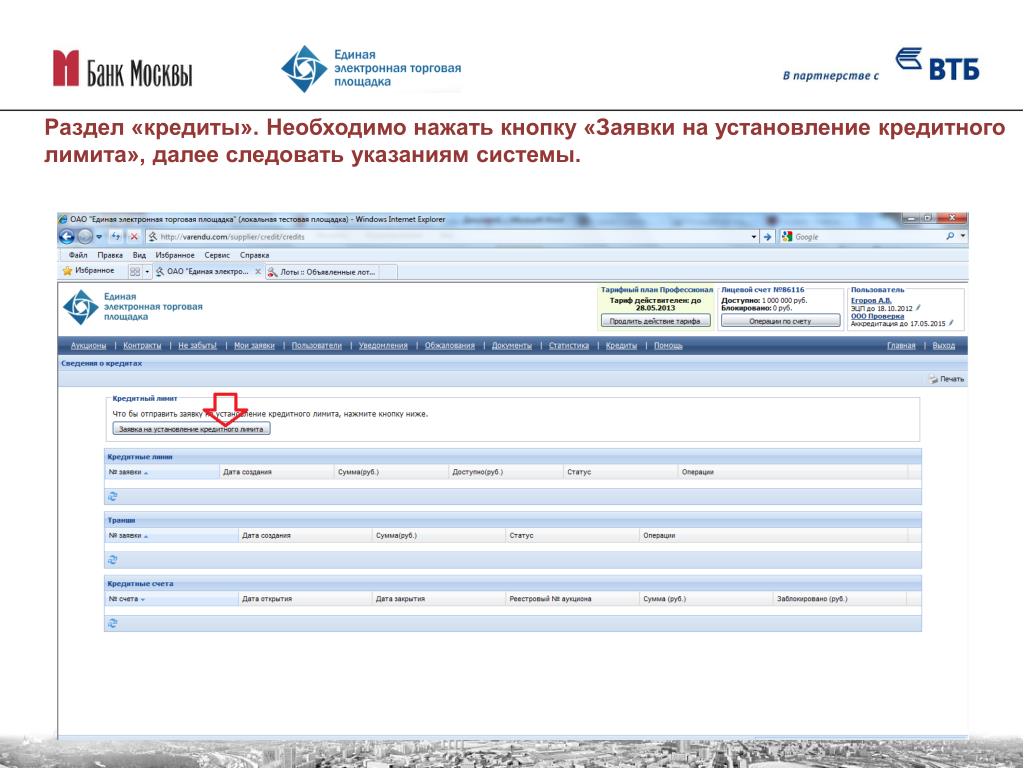Go back with the browser Back arrow
This screenshot has width=1024, height=768.
tap(67, 236)
